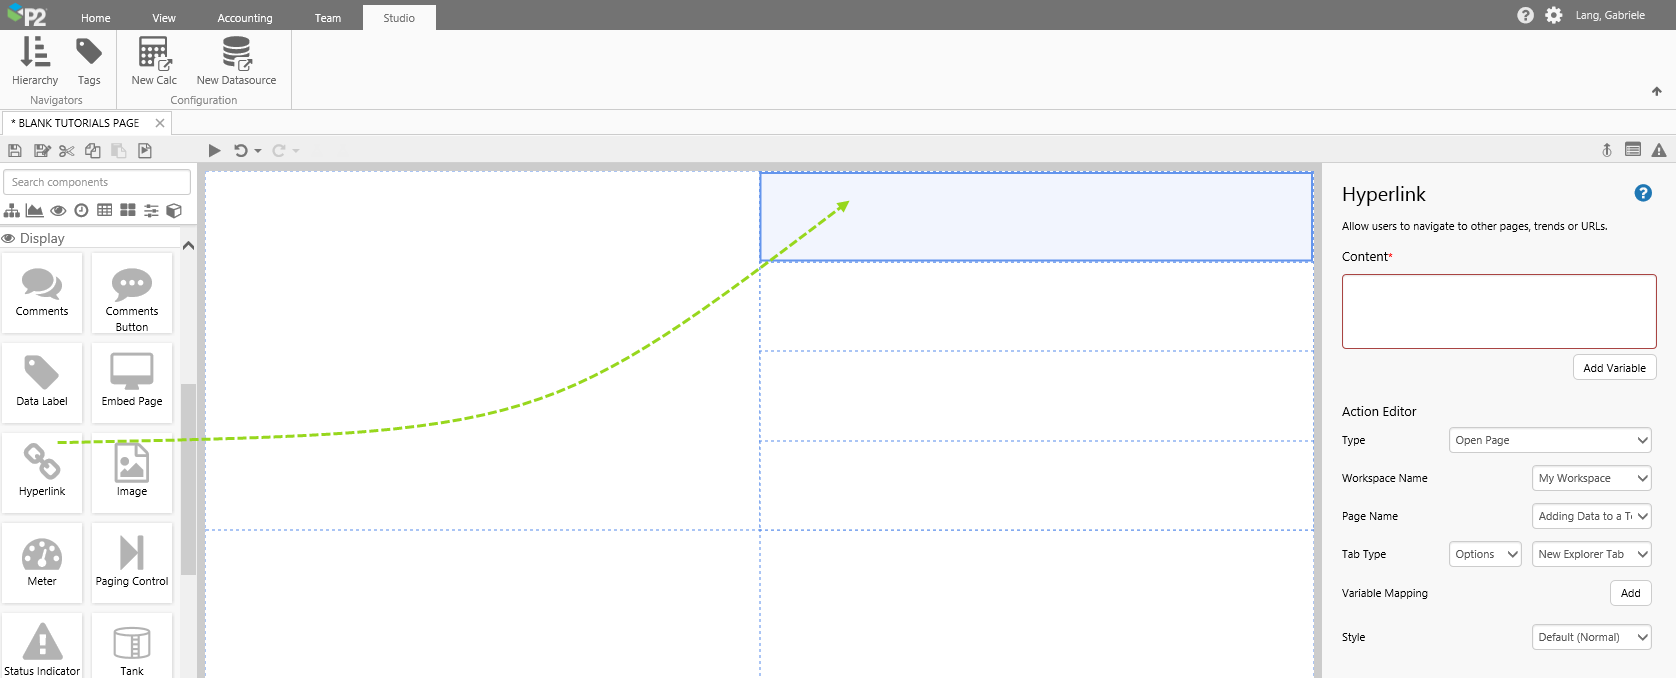
Task: Click the Copy icon in studio toolbar
Action: [x=93, y=150]
